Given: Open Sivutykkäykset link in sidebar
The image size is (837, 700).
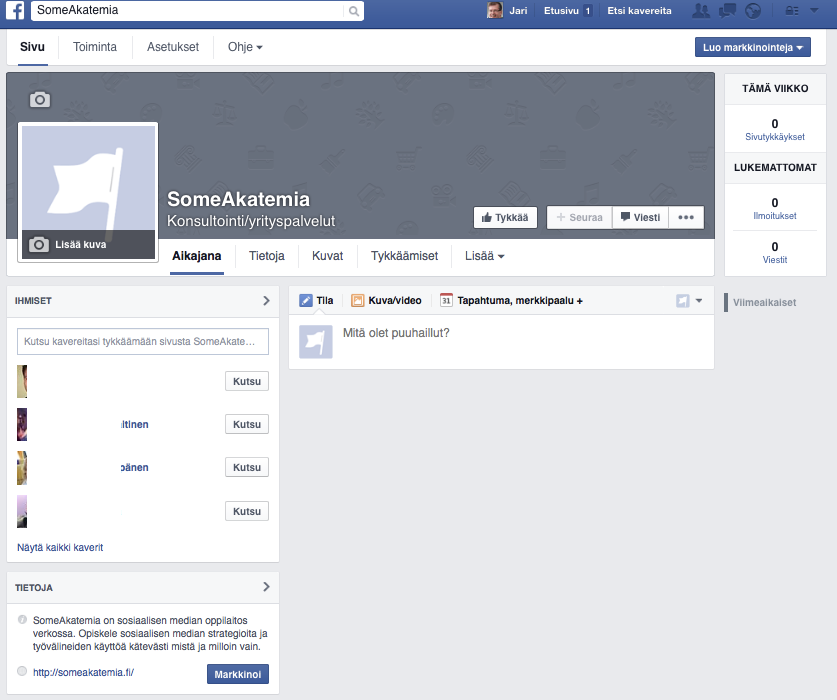Looking at the screenshot, I should [775, 137].
